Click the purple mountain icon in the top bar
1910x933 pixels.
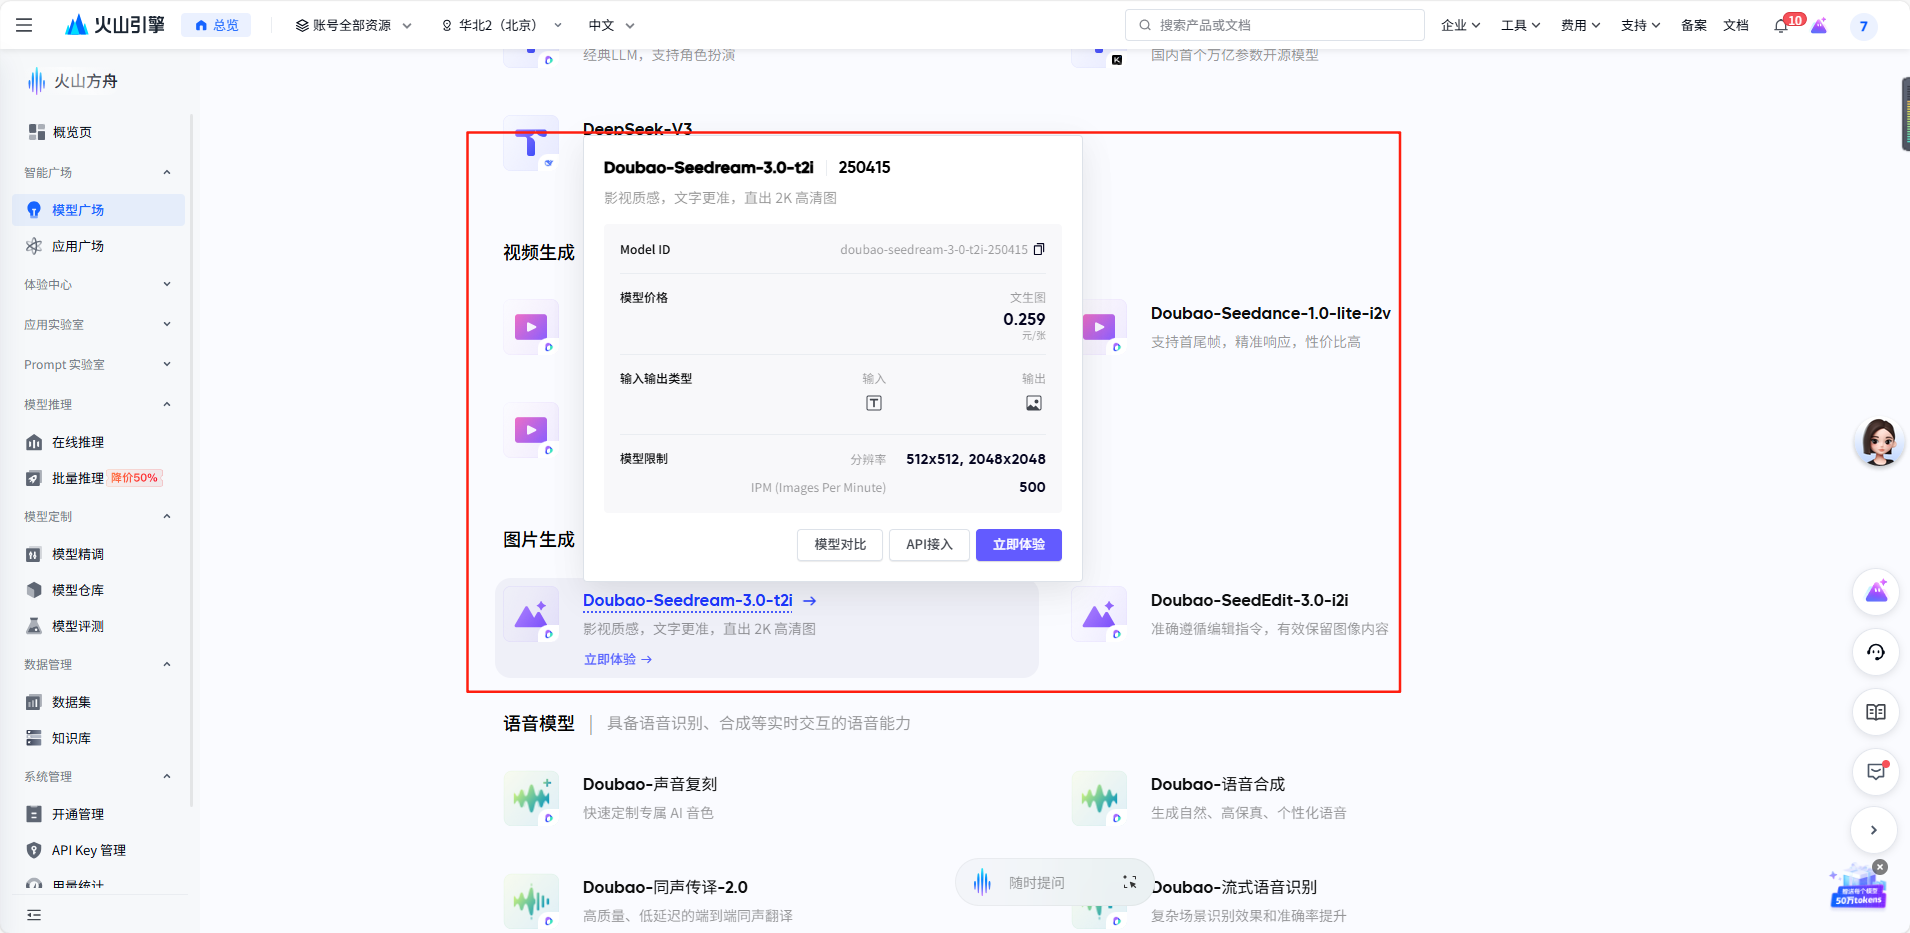pos(1819,26)
